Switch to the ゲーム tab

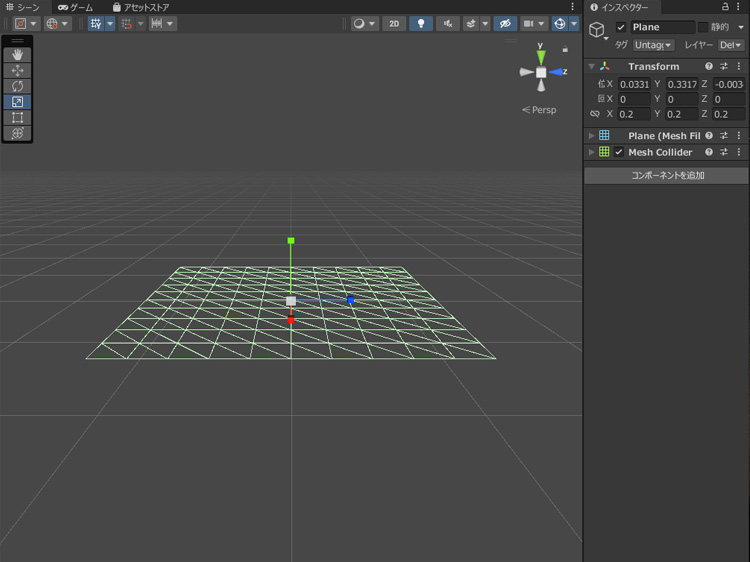pyautogui.click(x=75, y=7)
